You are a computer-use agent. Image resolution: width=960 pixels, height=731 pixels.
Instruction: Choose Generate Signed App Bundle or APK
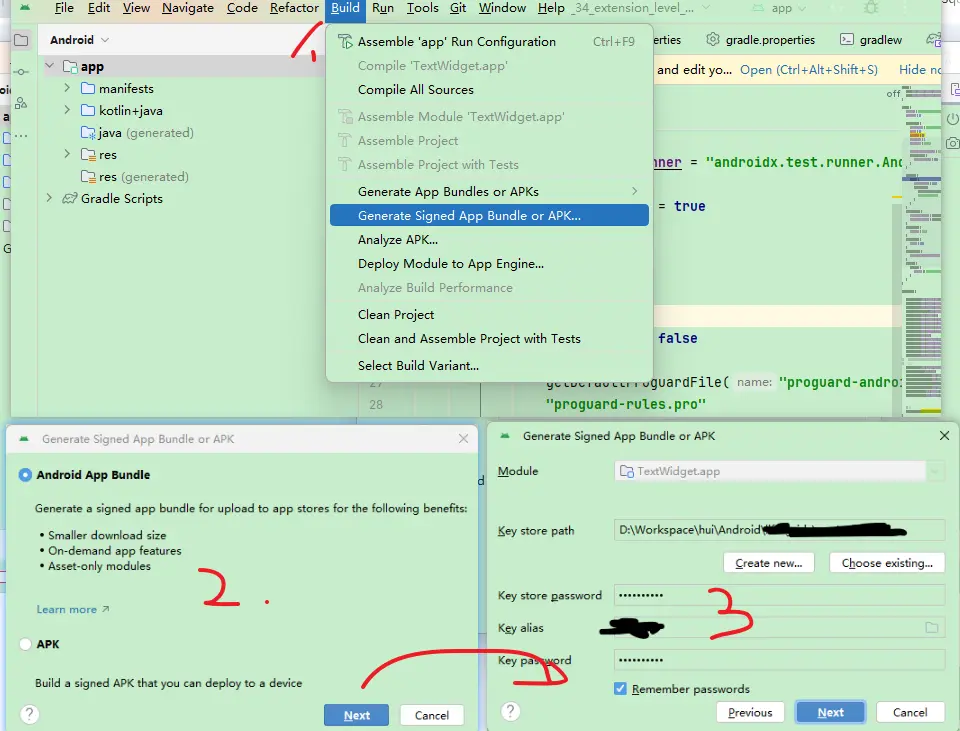click(x=469, y=215)
